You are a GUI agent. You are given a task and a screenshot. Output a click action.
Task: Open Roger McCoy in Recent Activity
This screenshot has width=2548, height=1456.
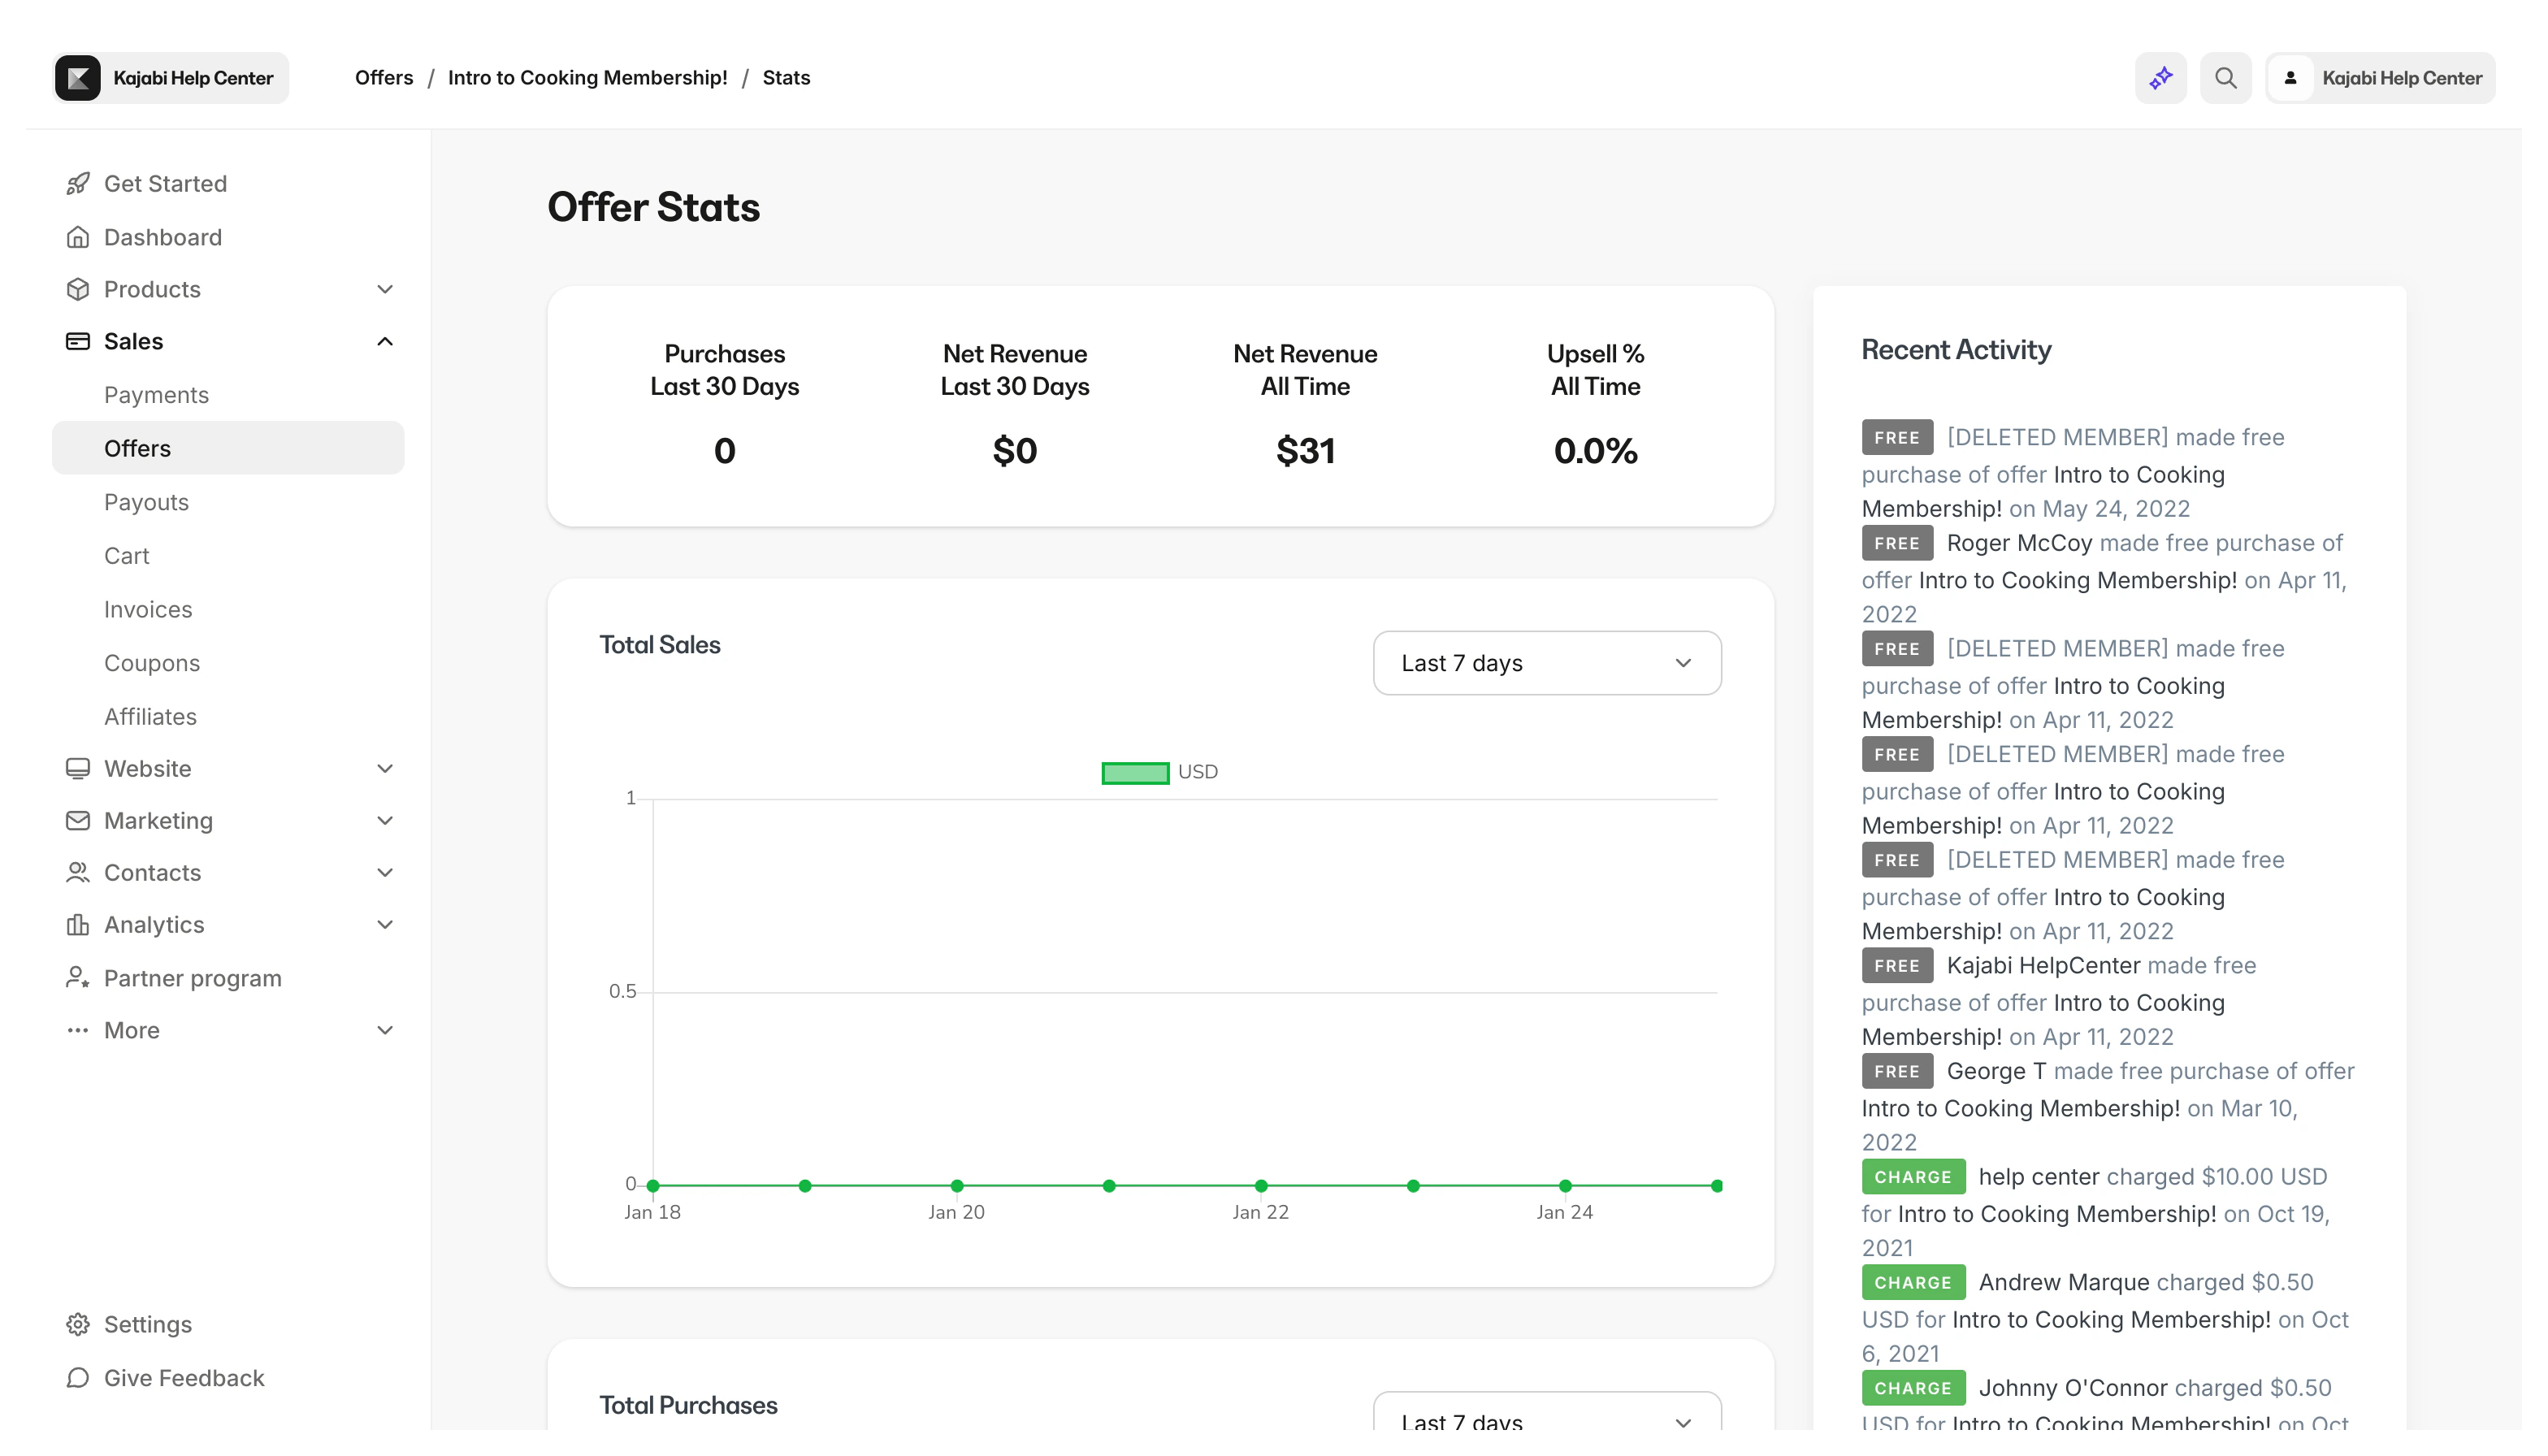(2019, 543)
